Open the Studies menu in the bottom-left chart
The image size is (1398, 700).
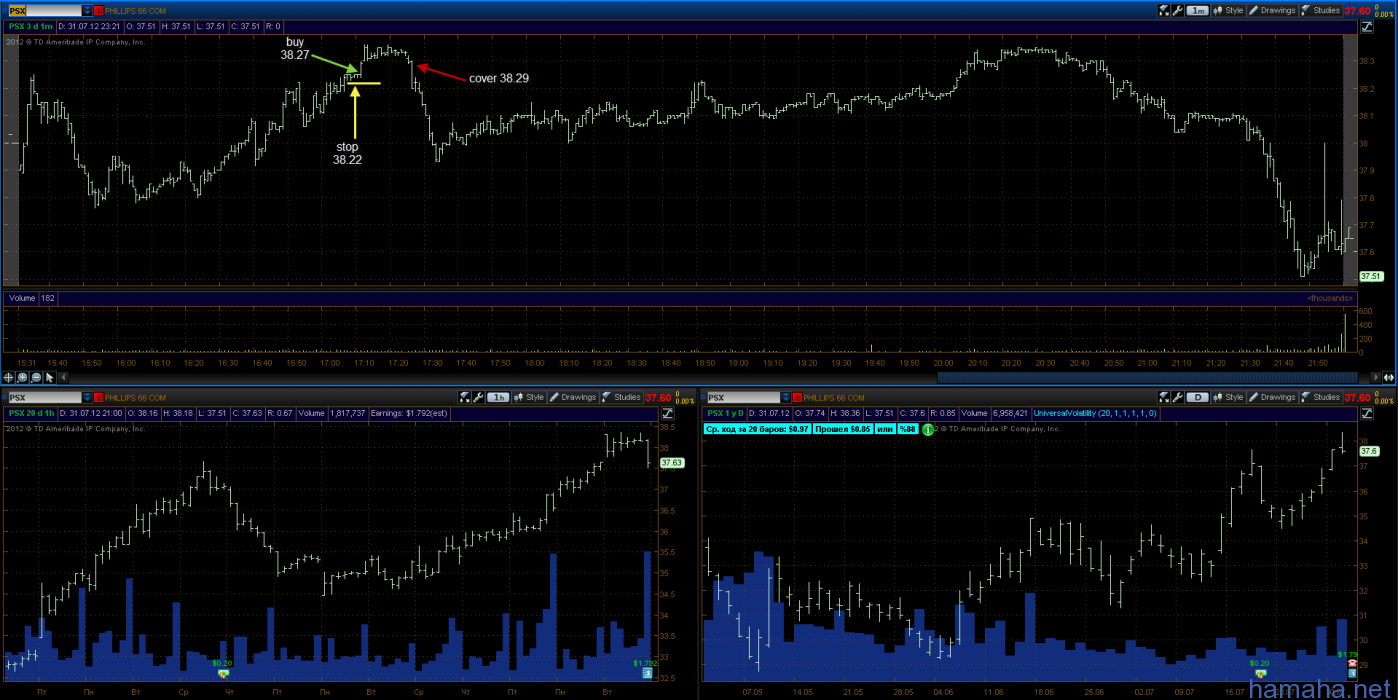(x=620, y=397)
